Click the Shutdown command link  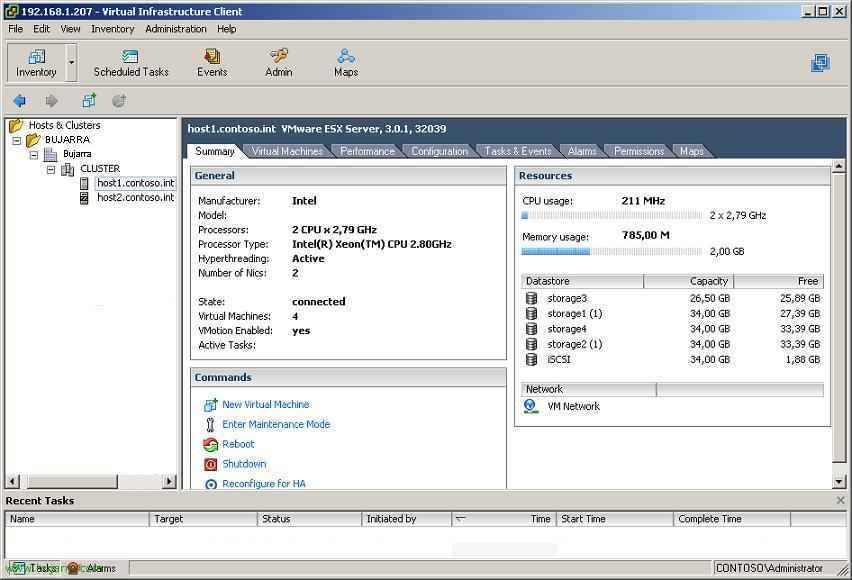tap(244, 464)
